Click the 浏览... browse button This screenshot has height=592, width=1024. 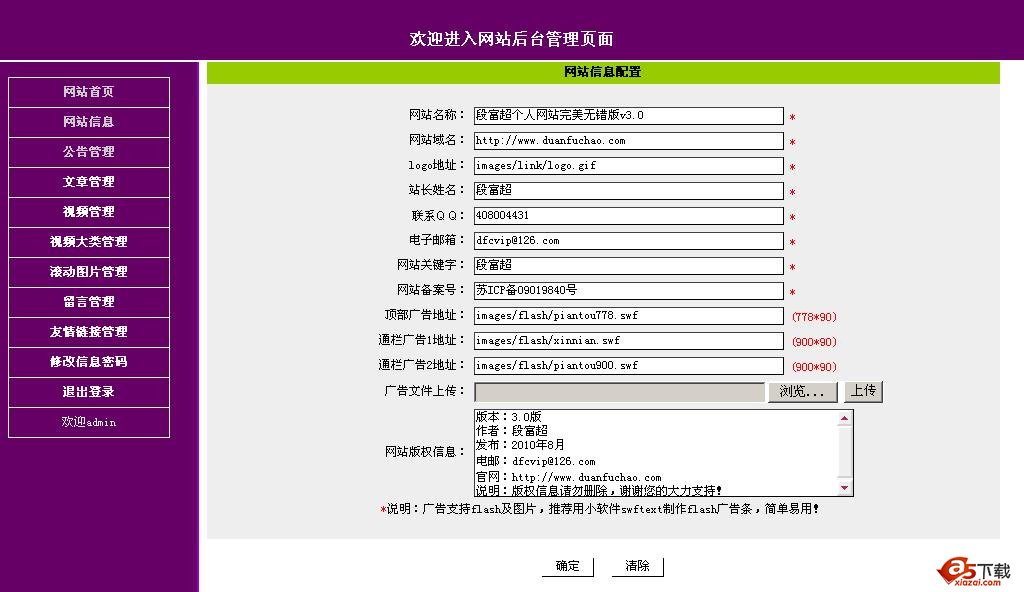802,392
